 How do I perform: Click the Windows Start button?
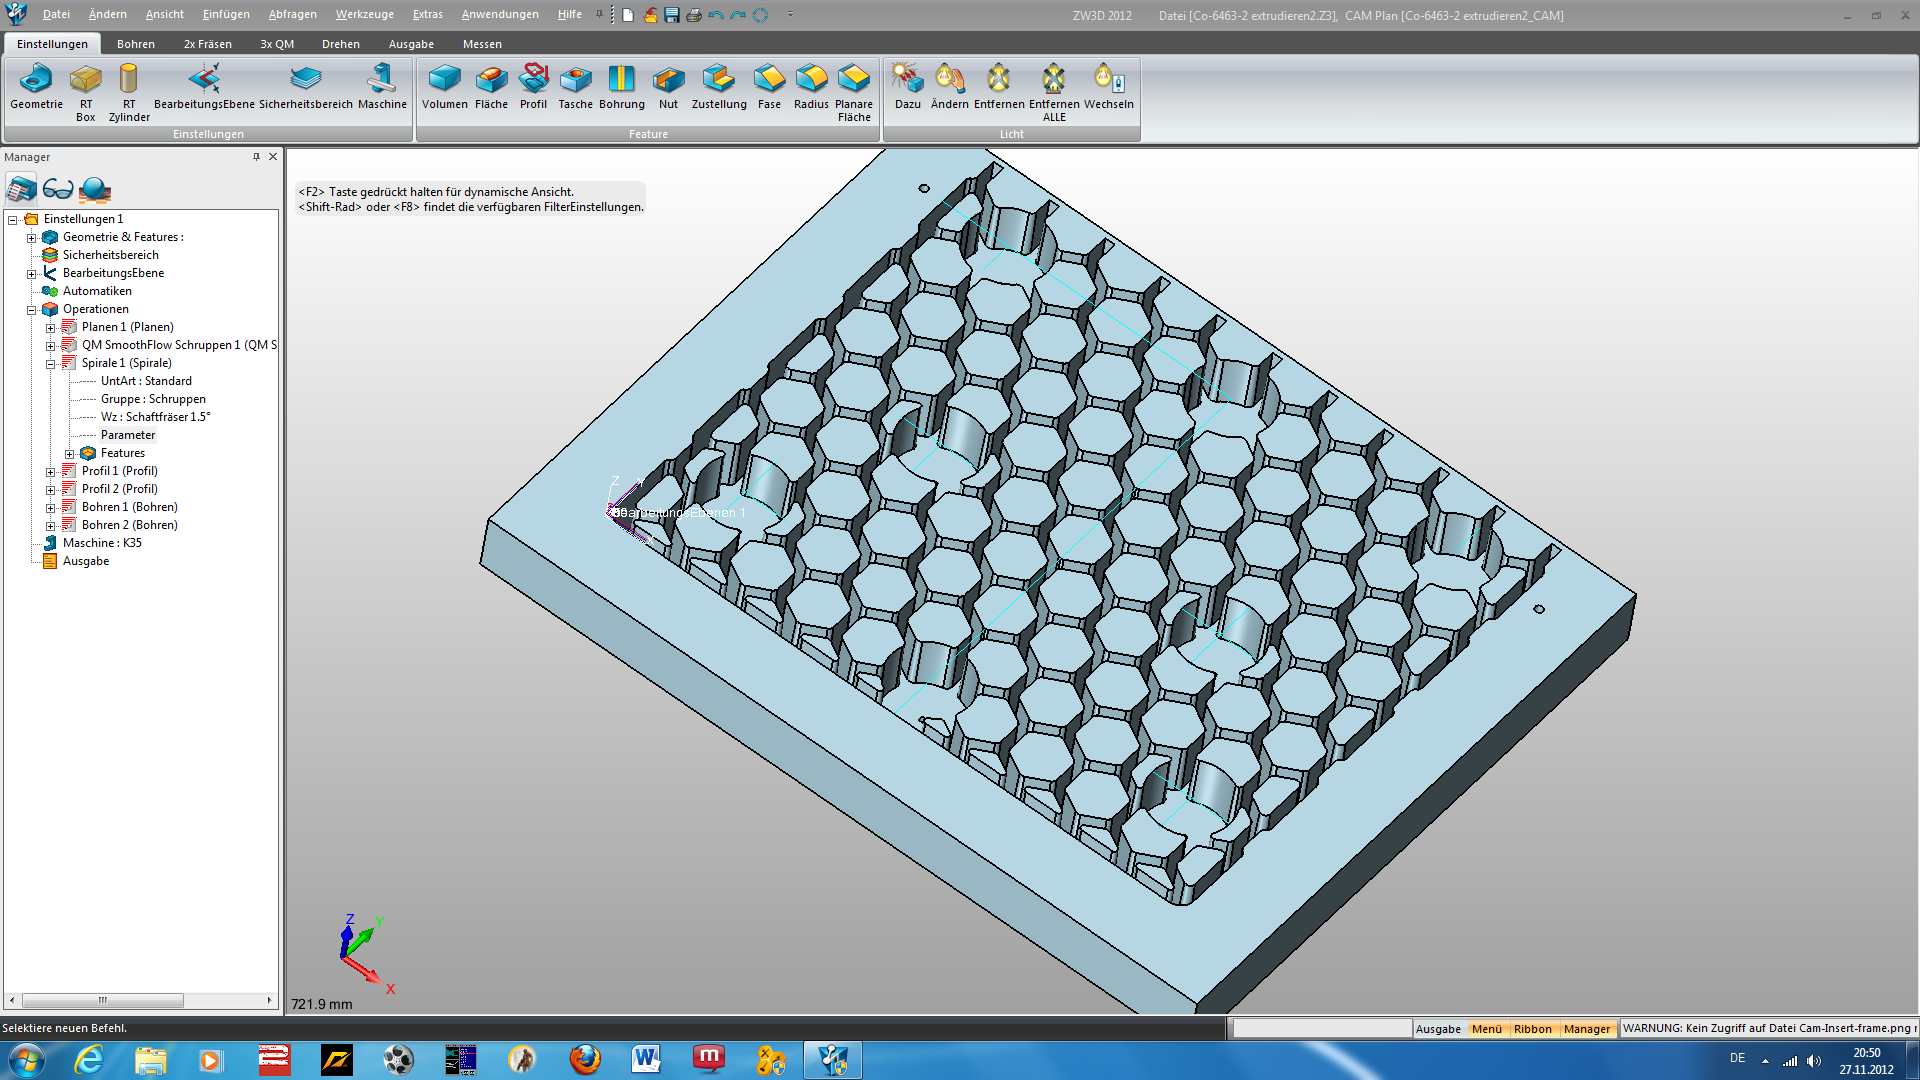[x=26, y=1059]
